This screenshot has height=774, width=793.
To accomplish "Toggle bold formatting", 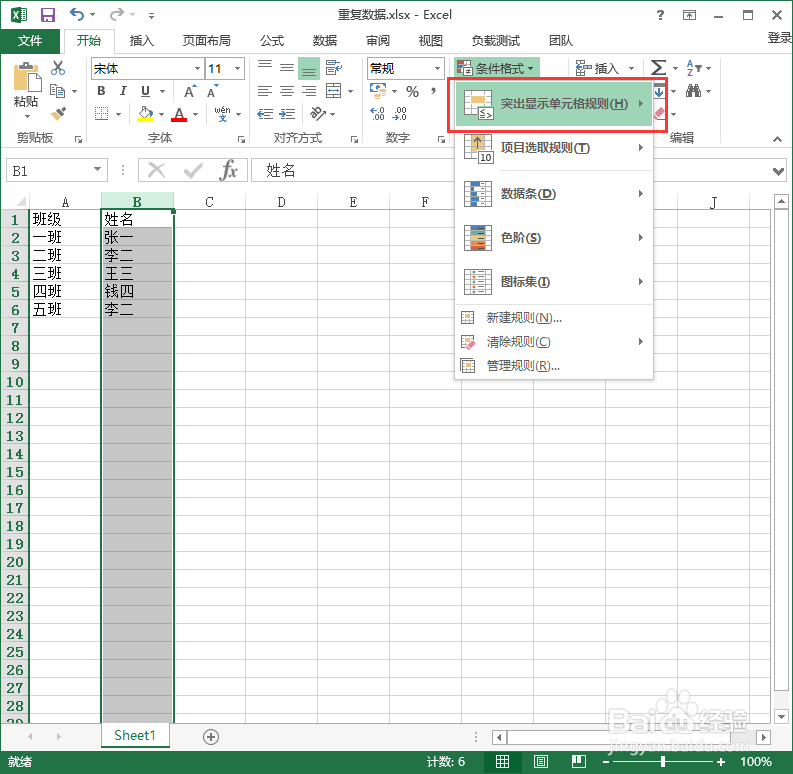I will [x=101, y=91].
